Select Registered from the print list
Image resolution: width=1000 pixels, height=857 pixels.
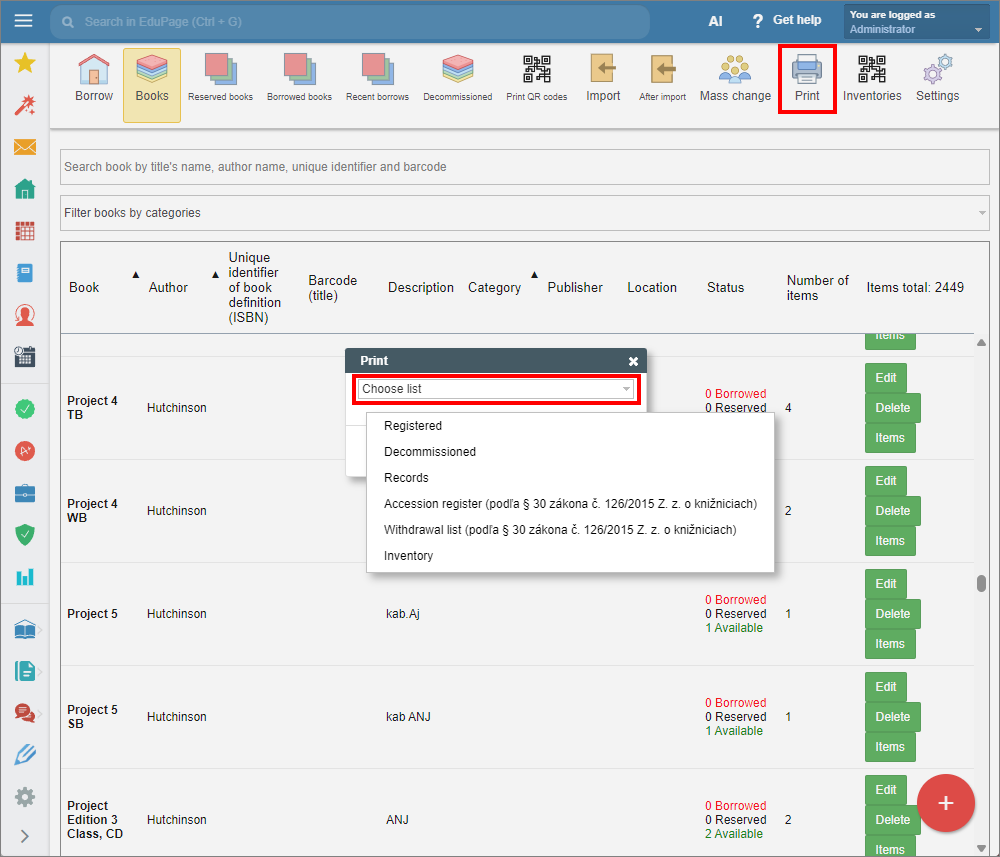[x=413, y=426]
